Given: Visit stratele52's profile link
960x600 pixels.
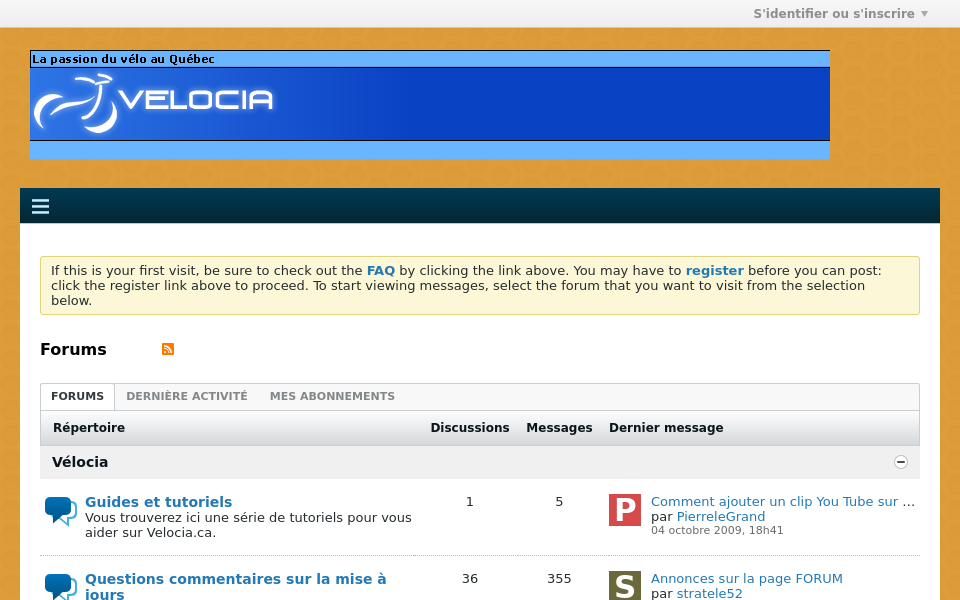Looking at the screenshot, I should click(x=709, y=593).
